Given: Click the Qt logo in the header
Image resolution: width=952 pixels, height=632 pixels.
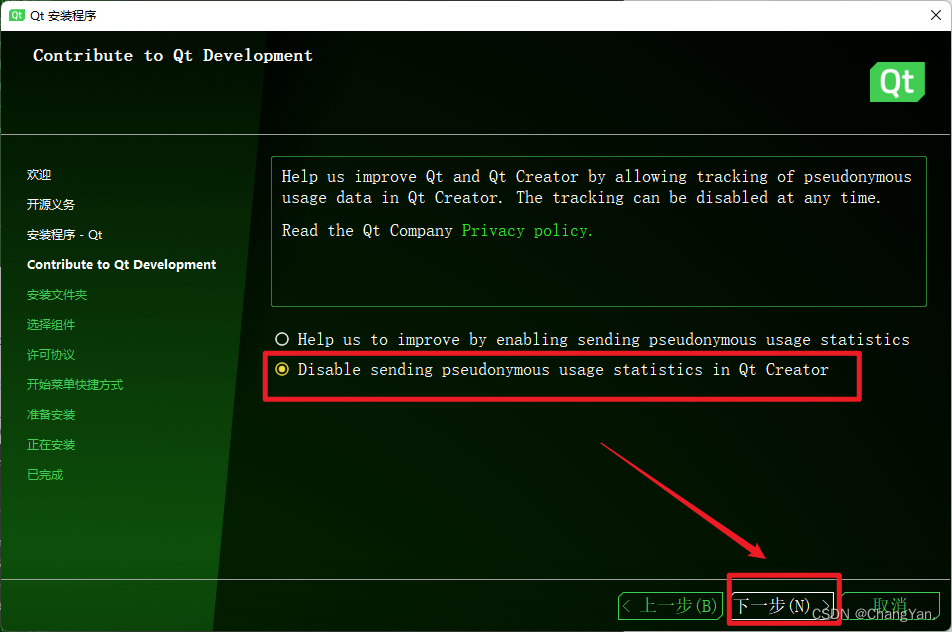Looking at the screenshot, I should (897, 82).
